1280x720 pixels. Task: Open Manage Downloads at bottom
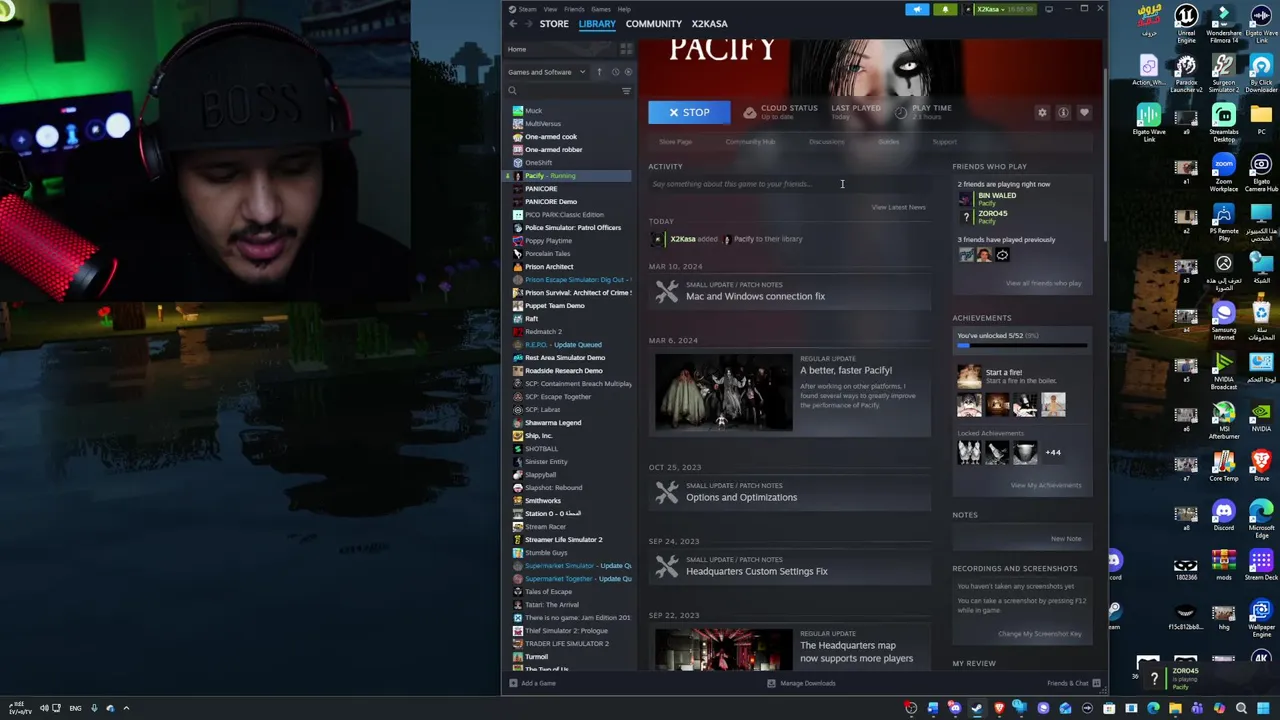click(801, 683)
